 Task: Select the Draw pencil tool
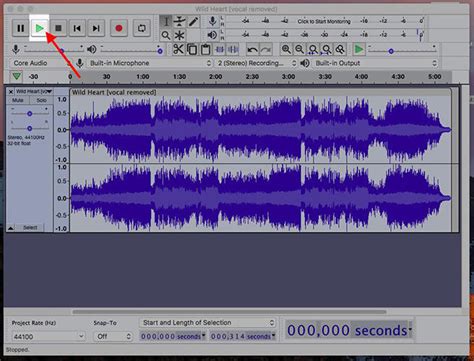193,22
